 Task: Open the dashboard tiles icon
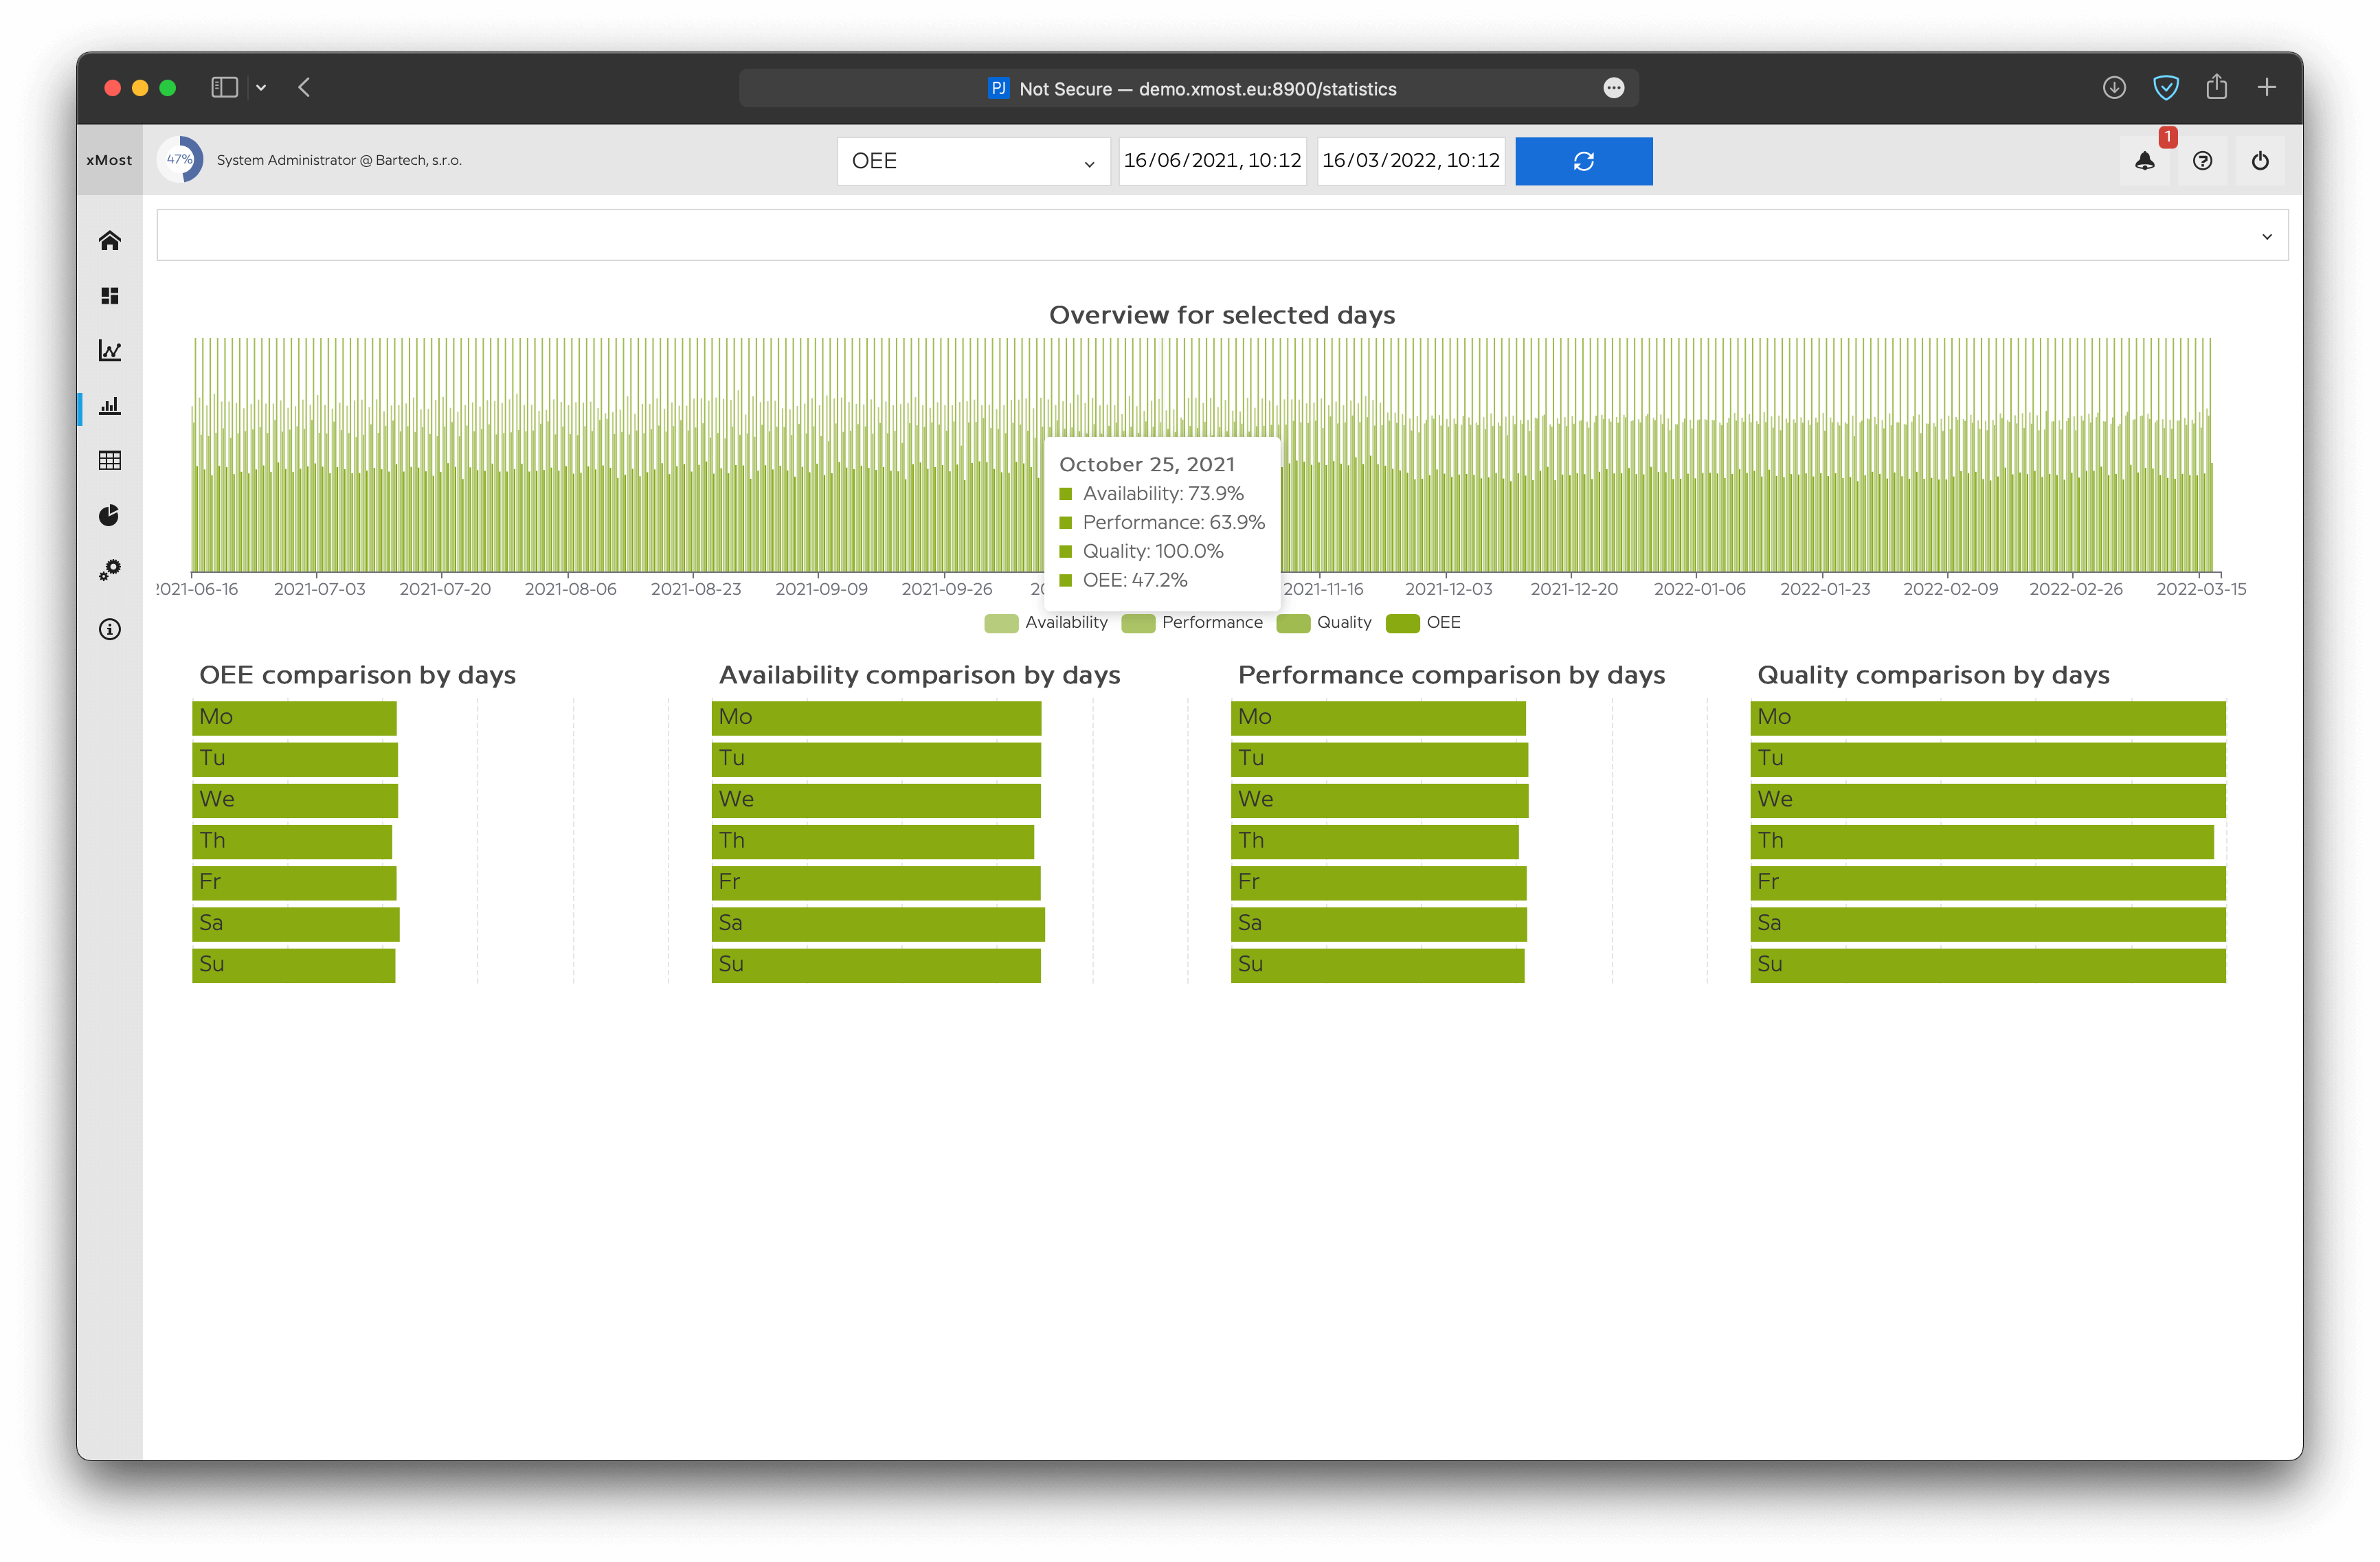pyautogui.click(x=110, y=296)
